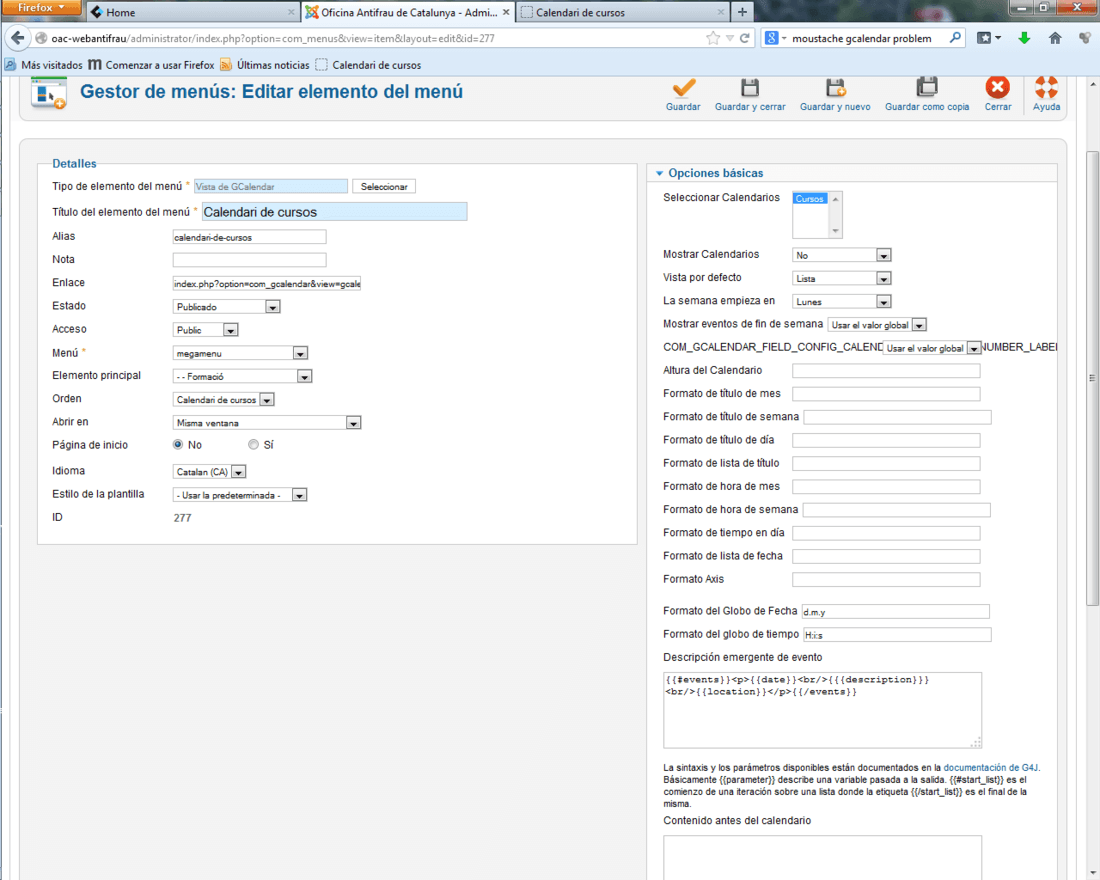Open Últimas noticias bookmark feed
Viewport: 1100px width, 880px height.
pyautogui.click(x=264, y=65)
